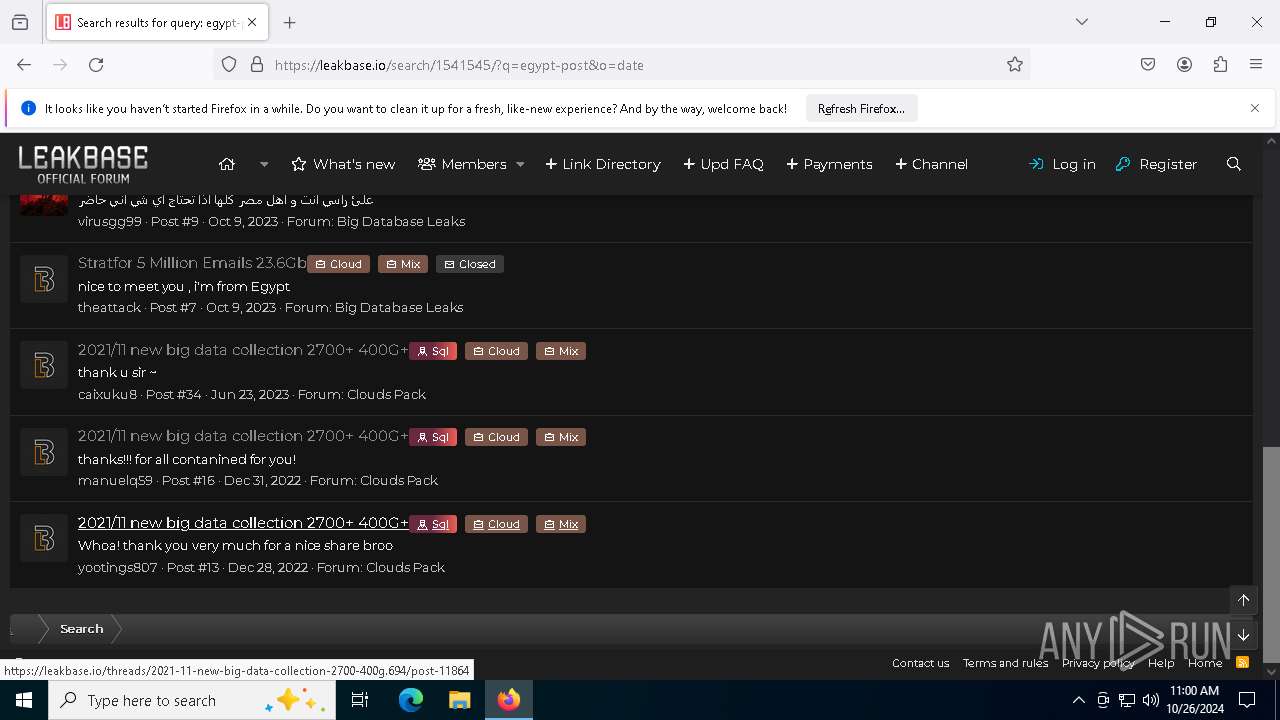Image resolution: width=1280 pixels, height=720 pixels.
Task: Open the Terms and rules link
Action: [x=1005, y=663]
